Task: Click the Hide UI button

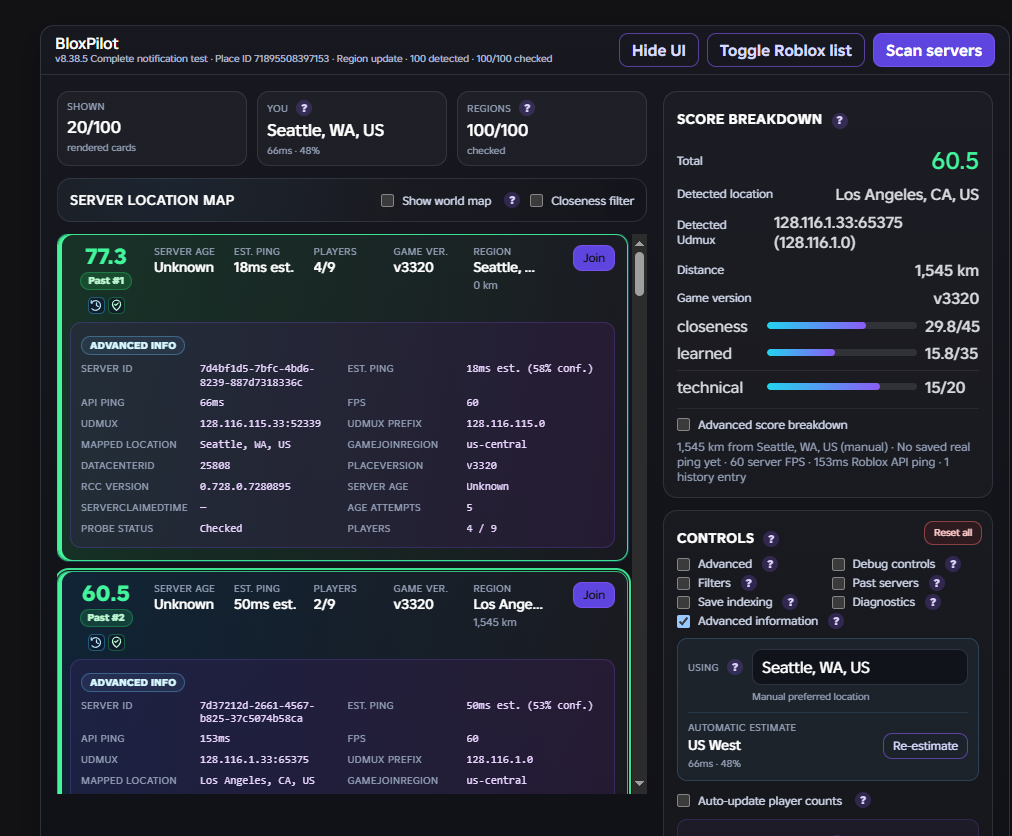Action: (658, 50)
